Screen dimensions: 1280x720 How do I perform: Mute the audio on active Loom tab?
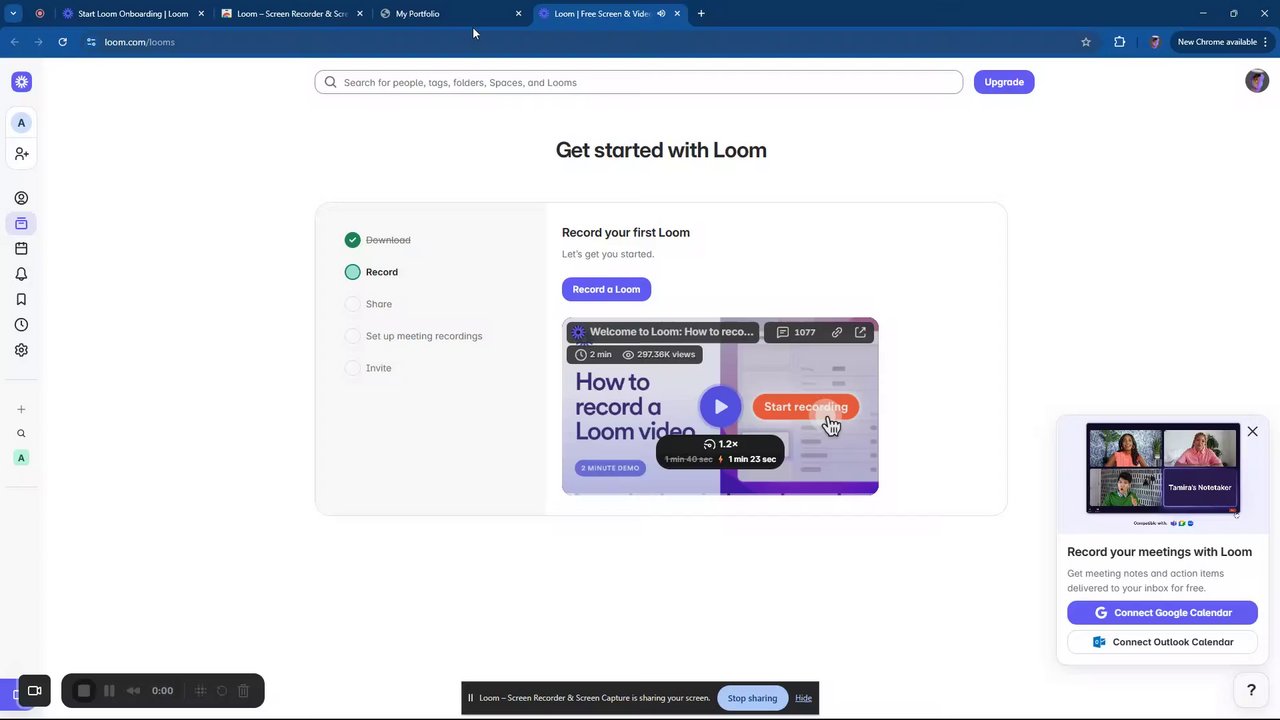point(661,14)
